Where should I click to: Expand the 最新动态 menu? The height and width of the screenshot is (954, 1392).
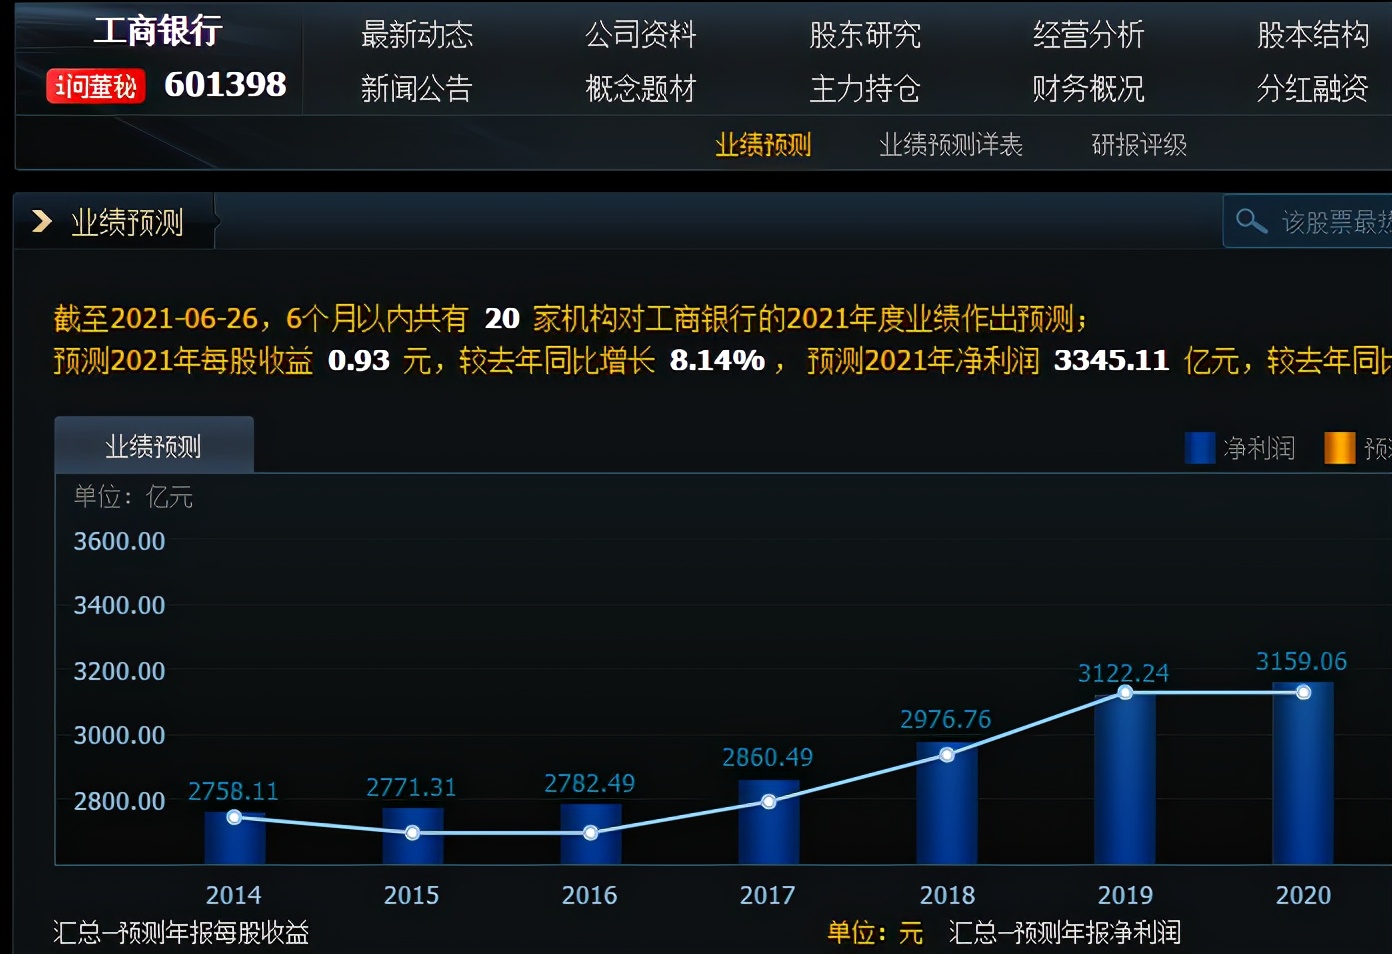tap(417, 34)
